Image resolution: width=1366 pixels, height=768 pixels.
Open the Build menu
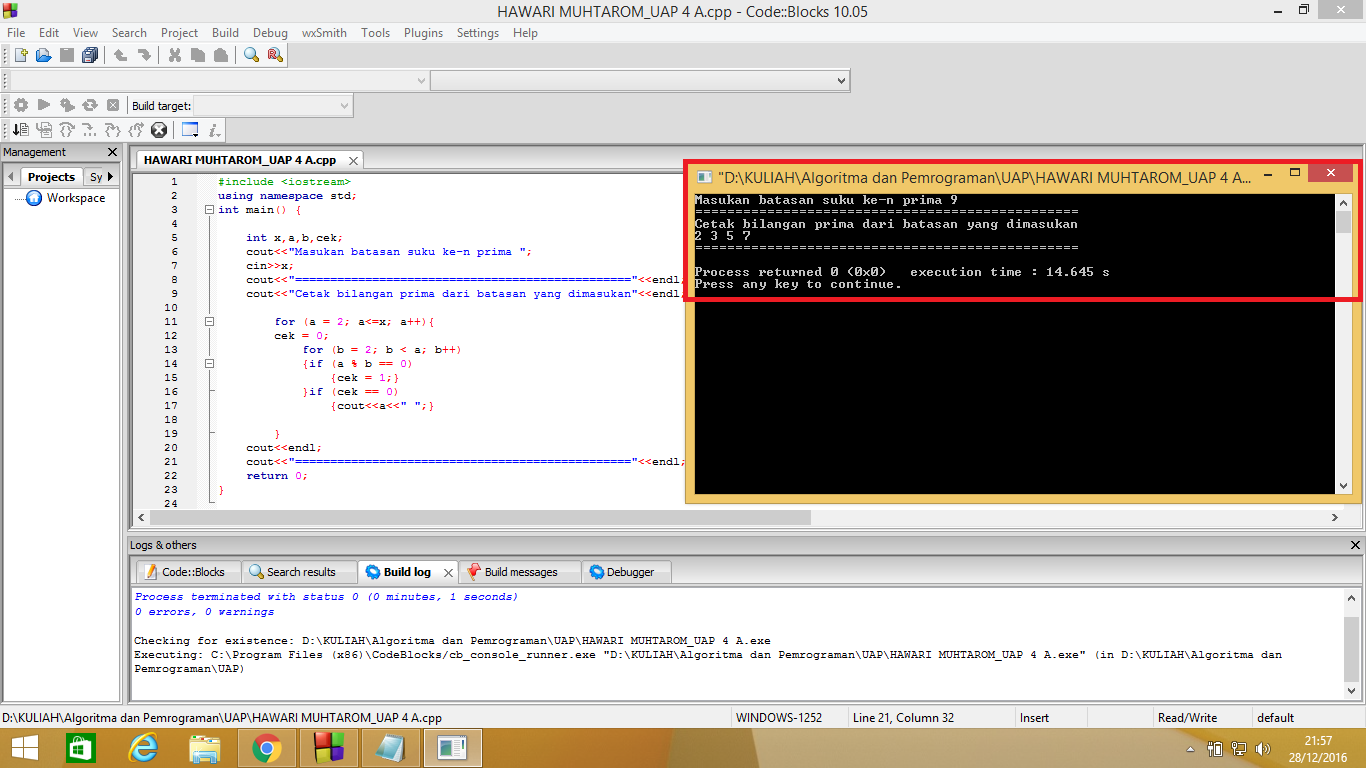[225, 33]
